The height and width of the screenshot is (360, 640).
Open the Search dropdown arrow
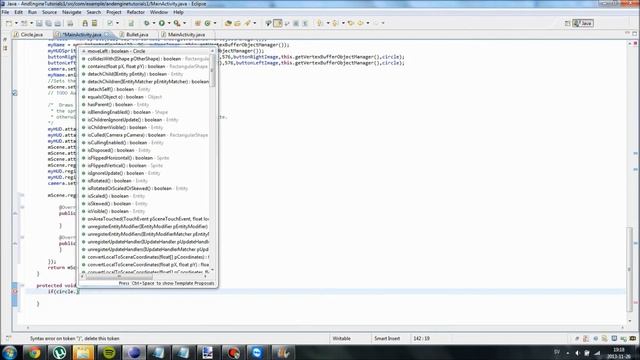point(255,23)
